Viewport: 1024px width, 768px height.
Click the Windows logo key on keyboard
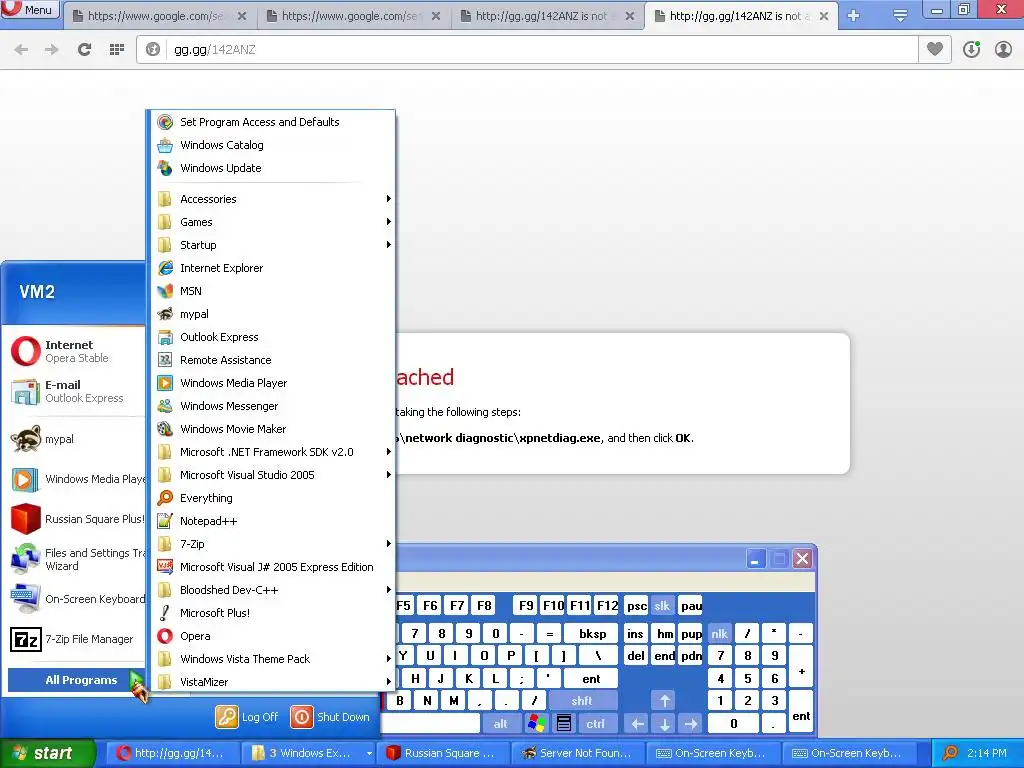point(536,724)
